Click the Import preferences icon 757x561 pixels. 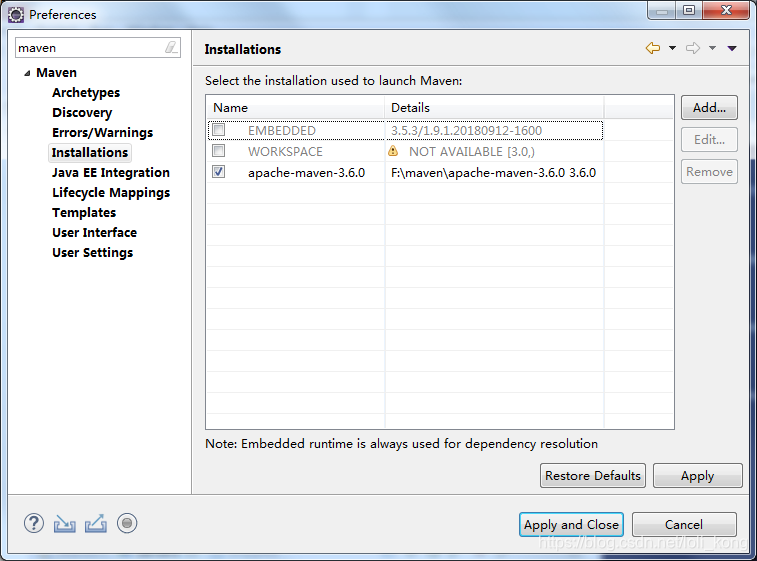point(64,523)
